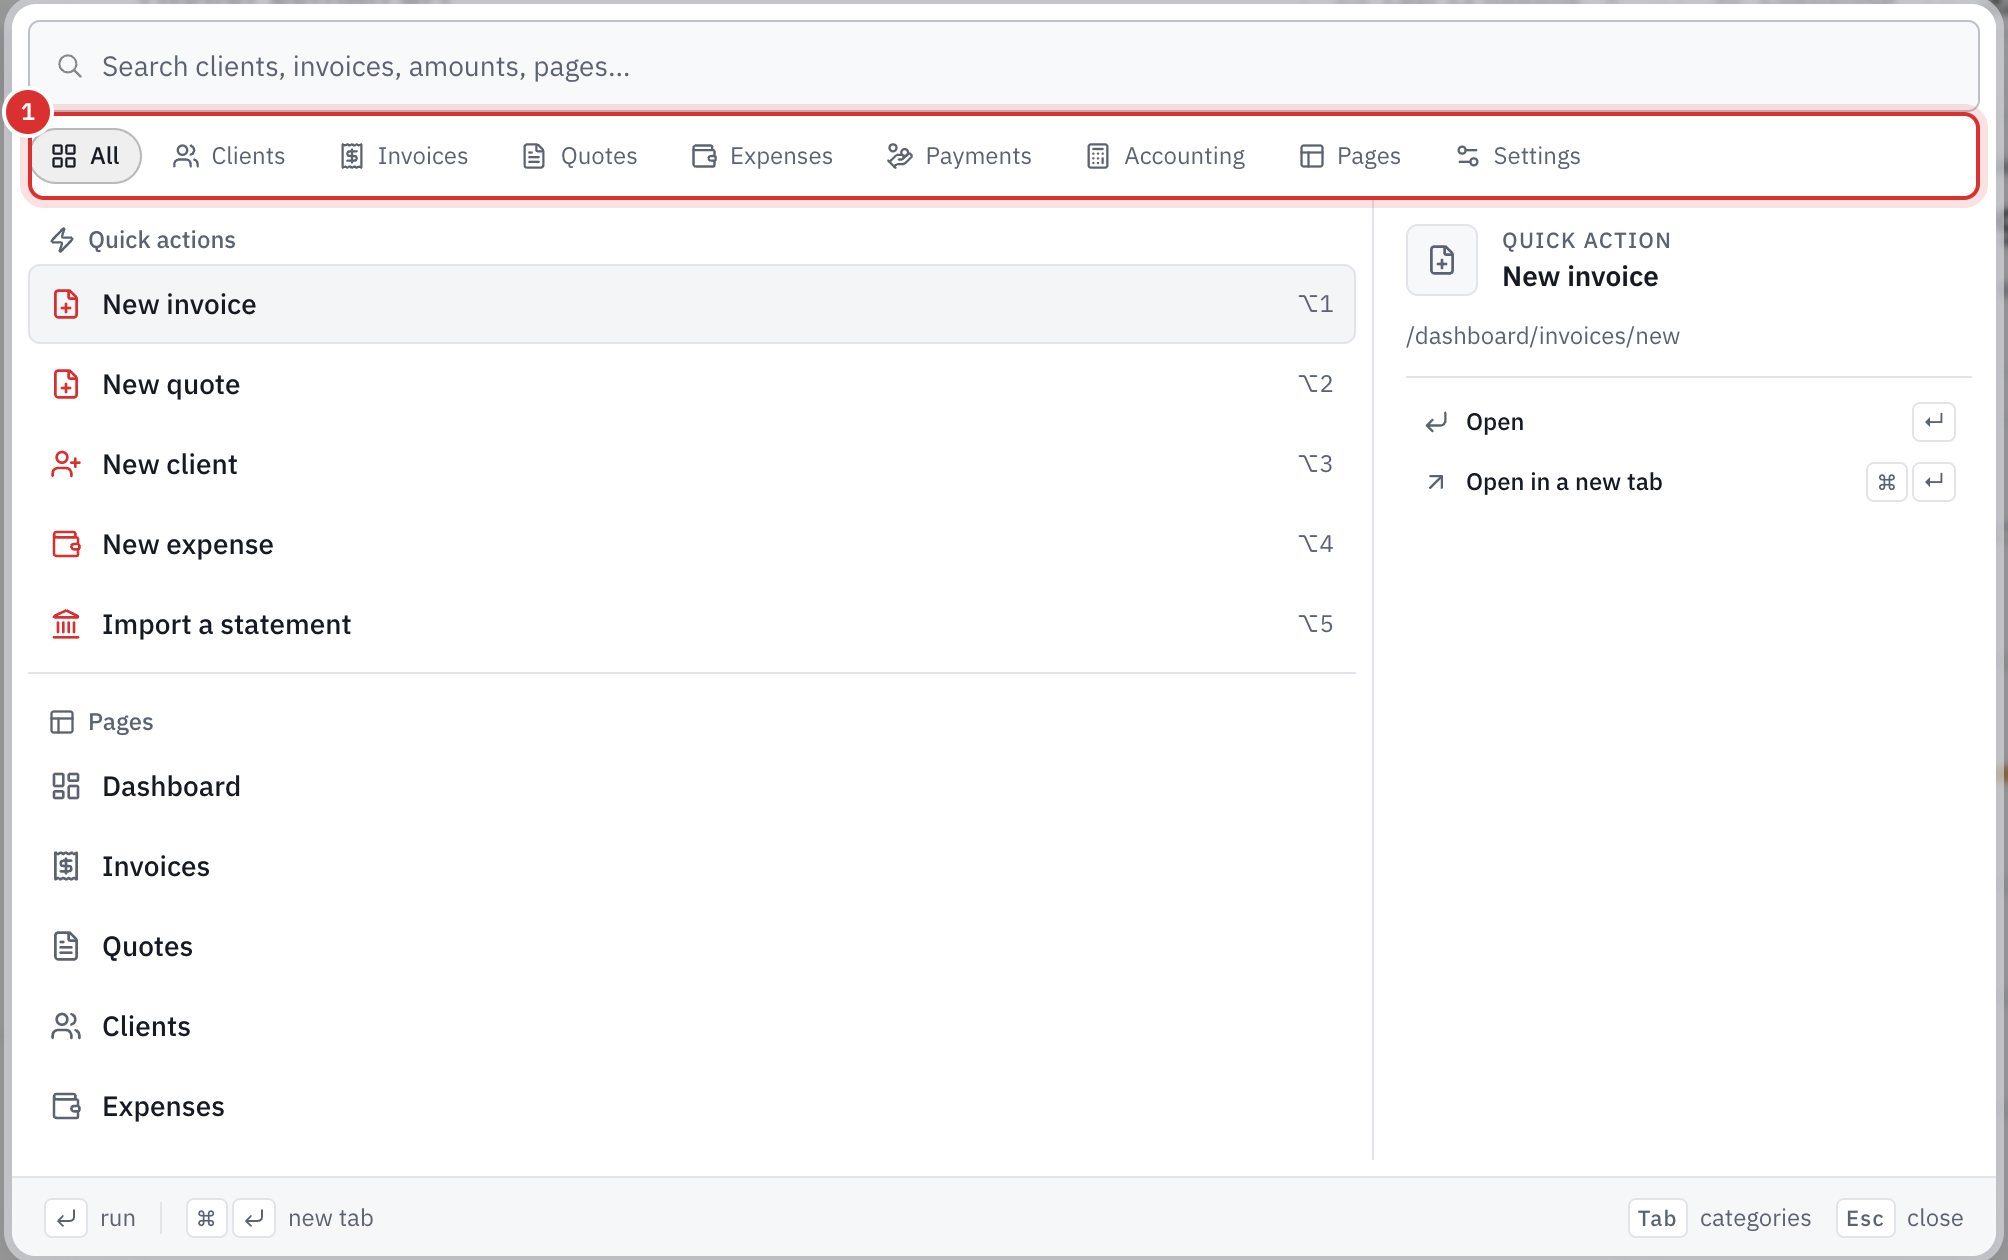2008x1260 pixels.
Task: Select the Import a statement action
Action: click(692, 624)
